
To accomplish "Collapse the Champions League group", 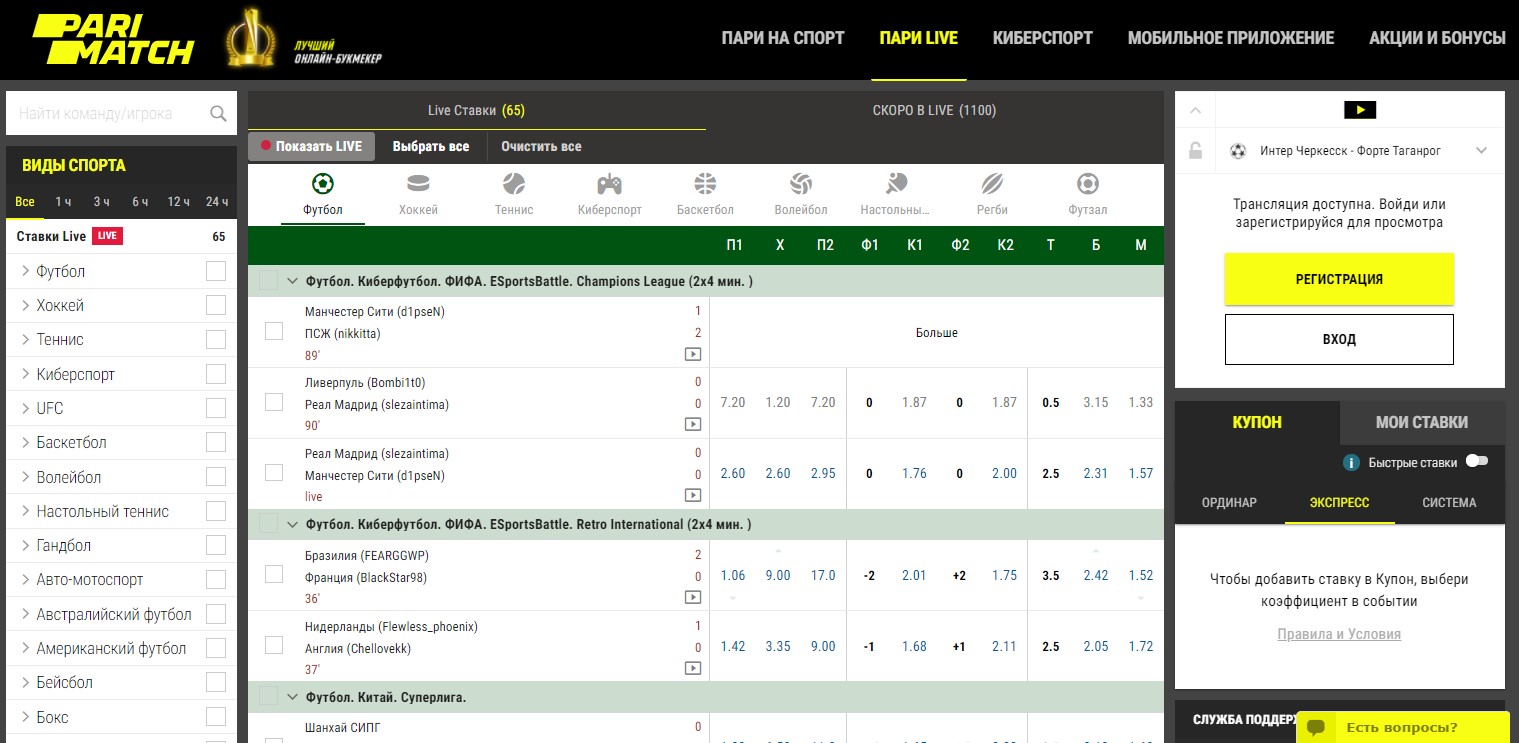I will (293, 282).
